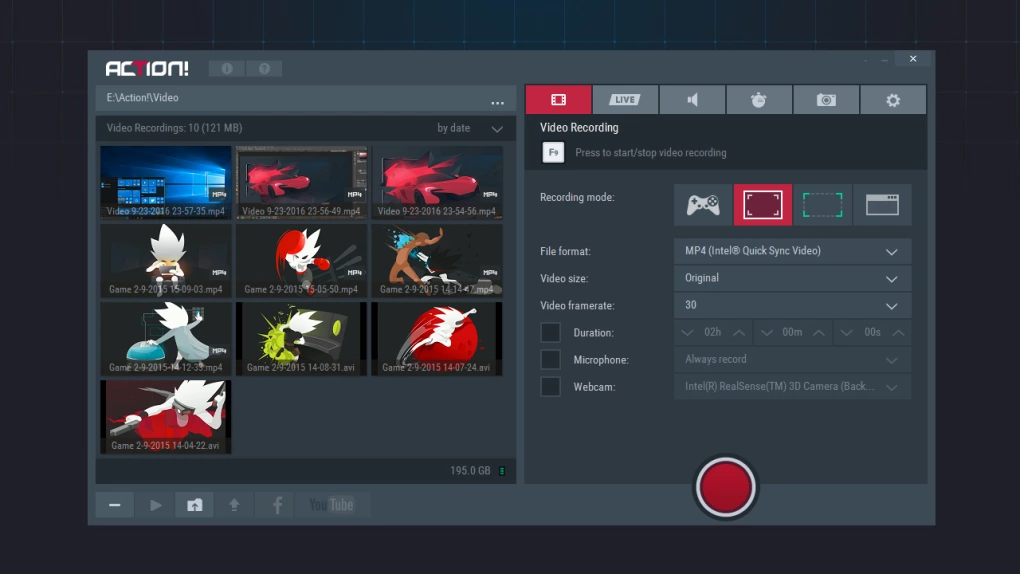Switch to the audio recording tab
This screenshot has width=1020, height=574.
692,100
